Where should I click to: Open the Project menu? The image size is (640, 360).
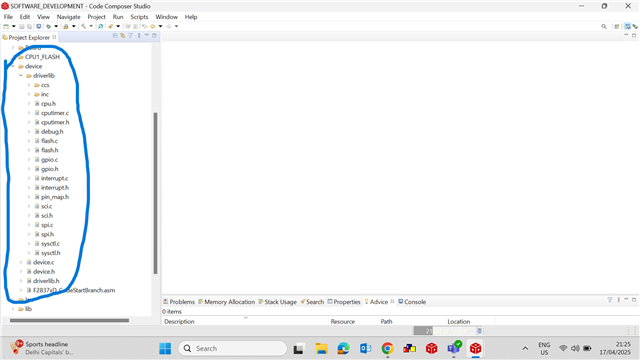[x=96, y=17]
